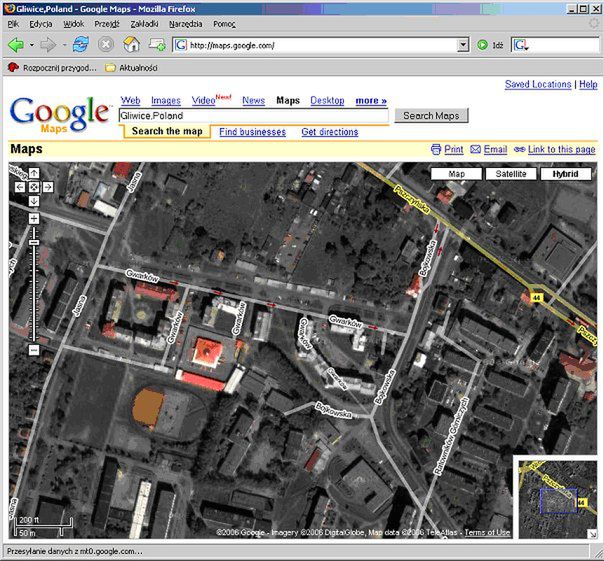Expand the more » Google services link
The image size is (604, 561).
point(371,101)
